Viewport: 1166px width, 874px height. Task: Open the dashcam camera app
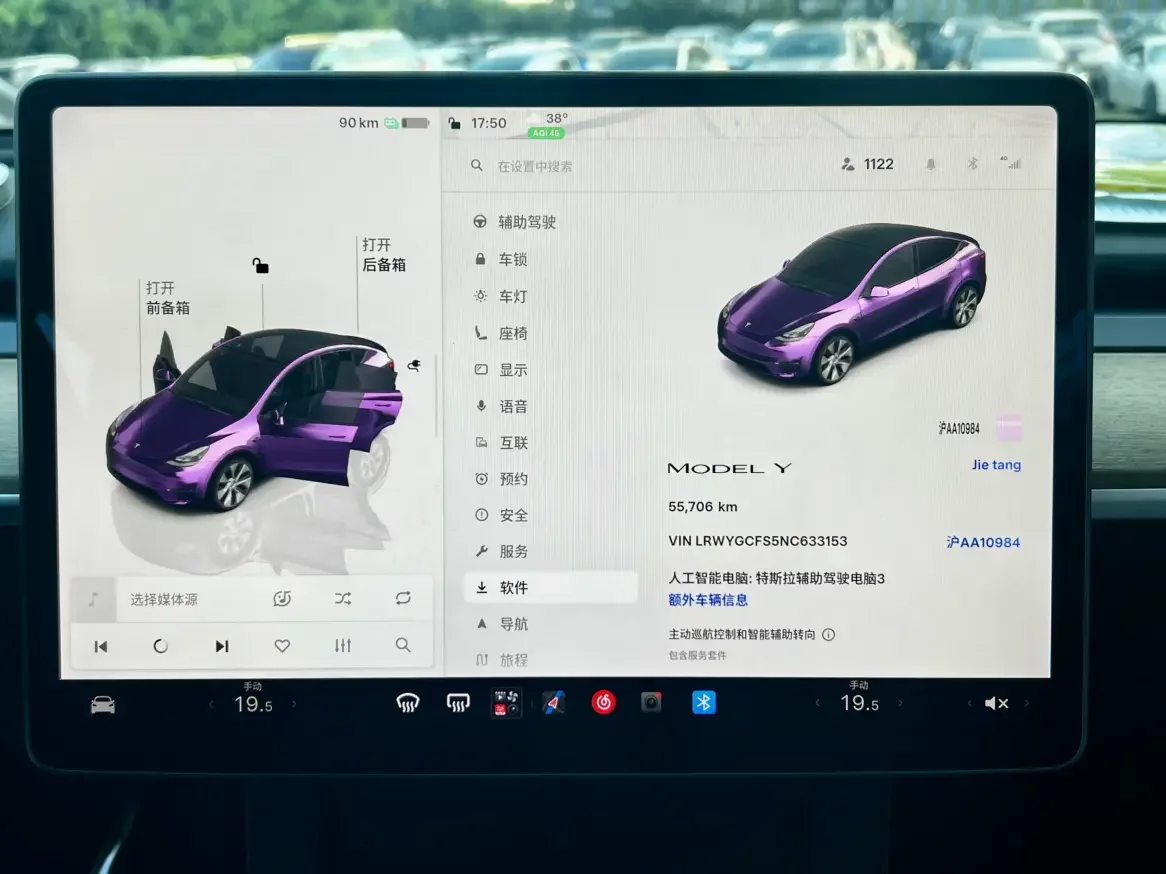pyautogui.click(x=651, y=702)
